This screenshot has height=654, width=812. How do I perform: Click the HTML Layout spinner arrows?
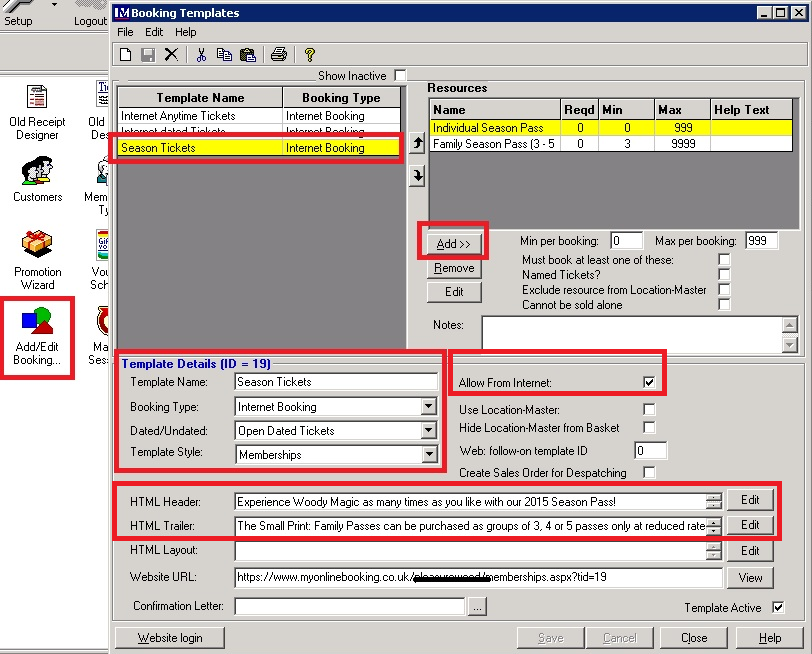coord(714,551)
